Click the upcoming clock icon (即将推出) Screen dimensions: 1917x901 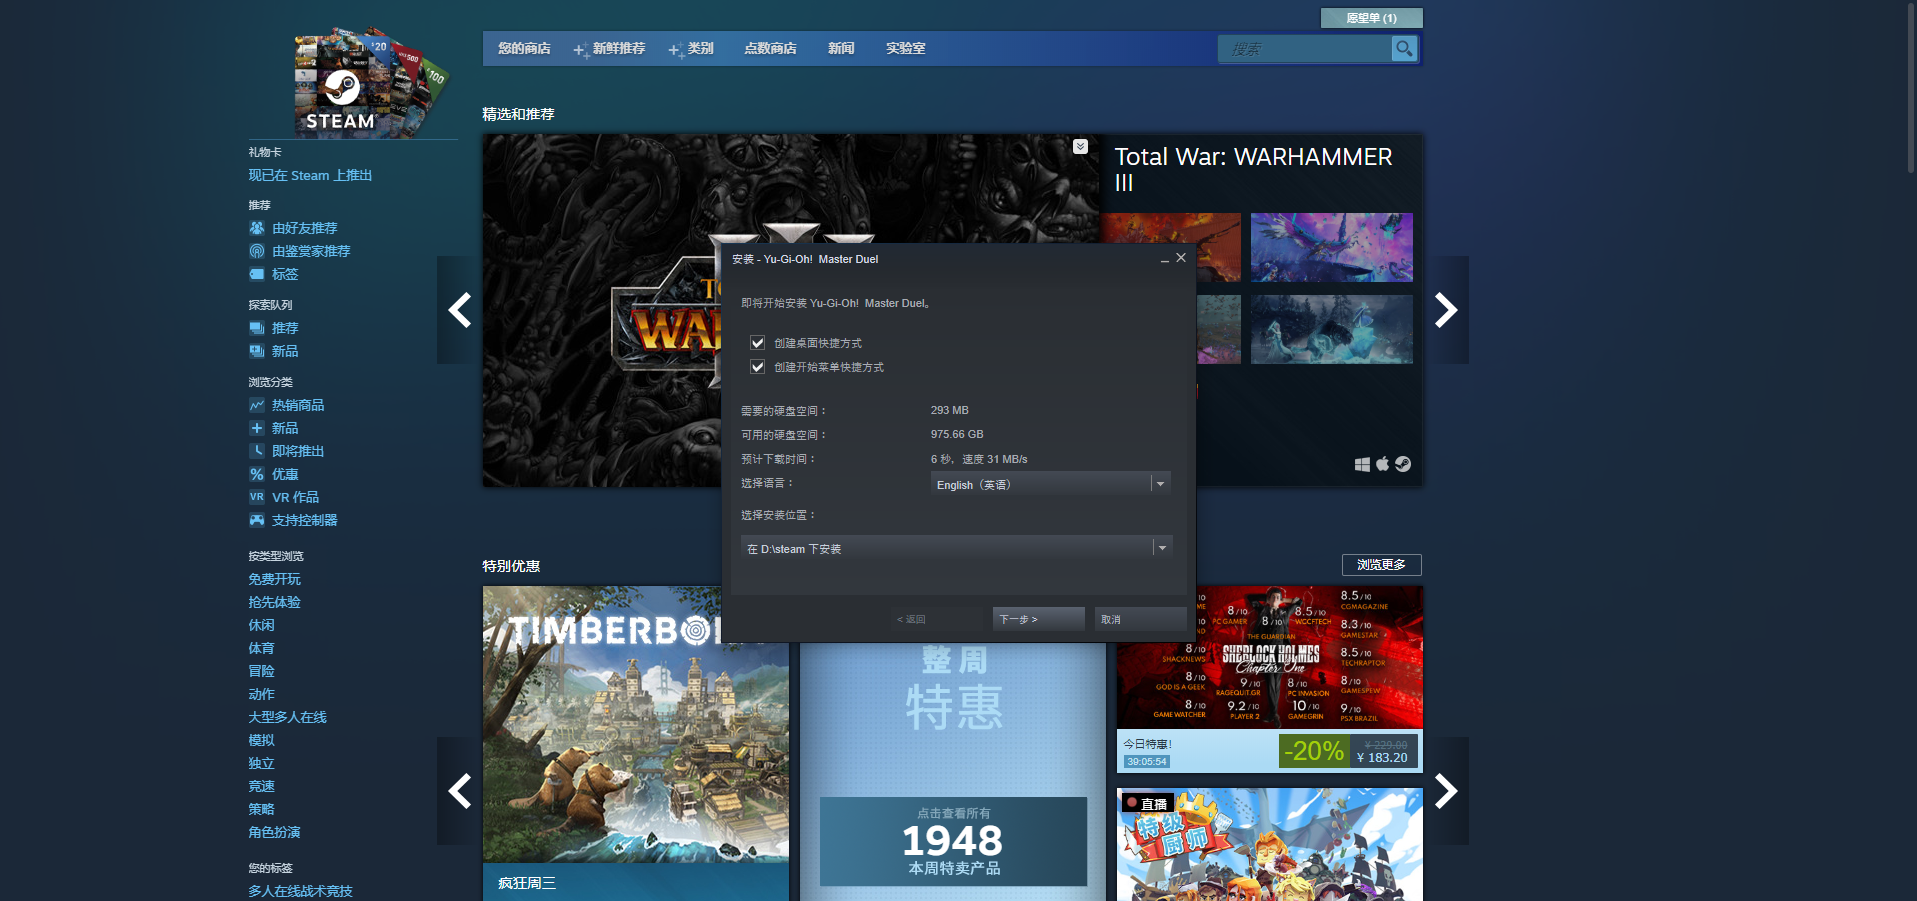pos(257,451)
